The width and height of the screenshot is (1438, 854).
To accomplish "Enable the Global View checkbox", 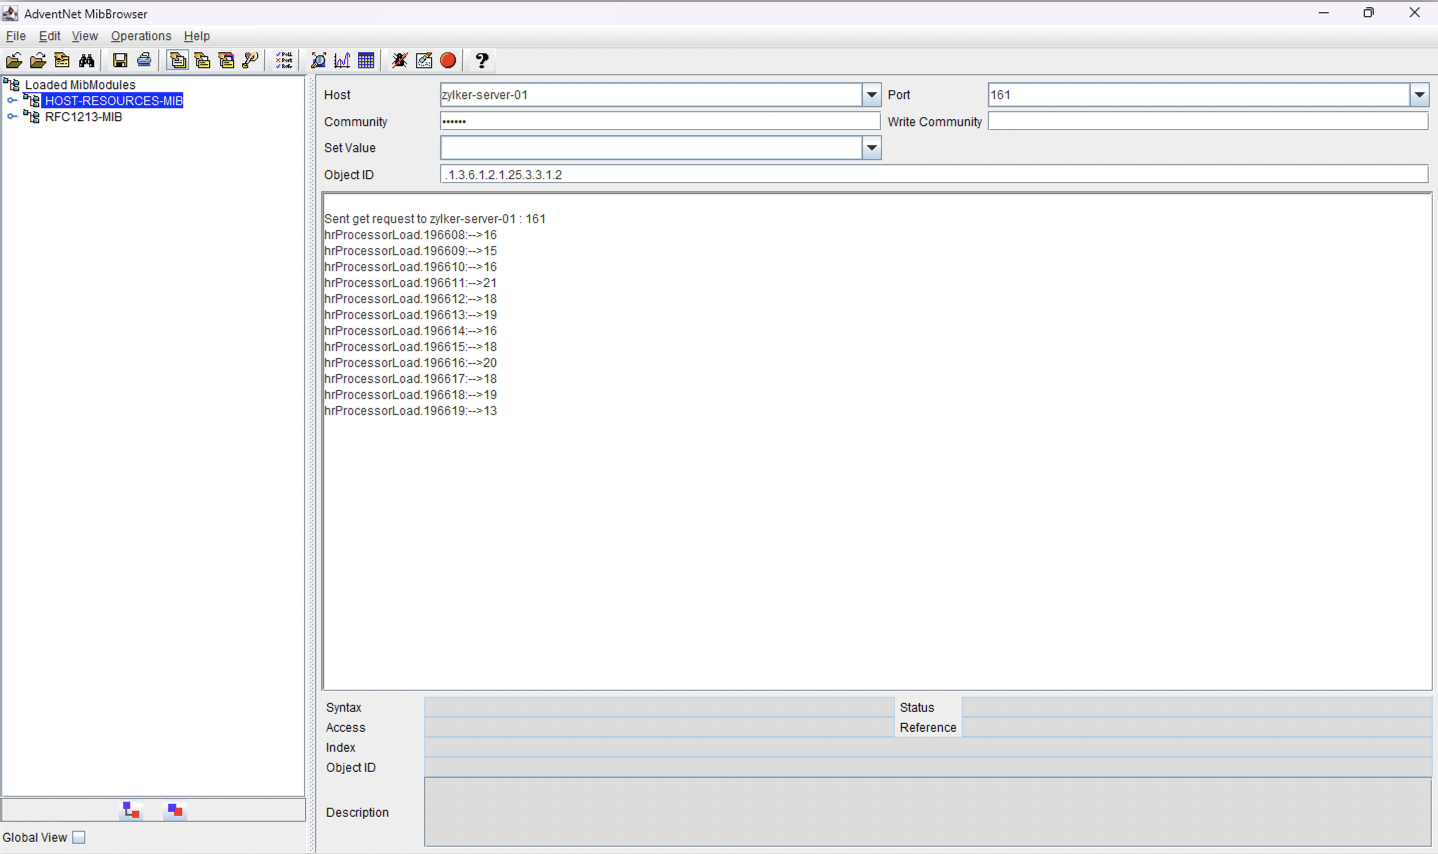I will 79,838.
